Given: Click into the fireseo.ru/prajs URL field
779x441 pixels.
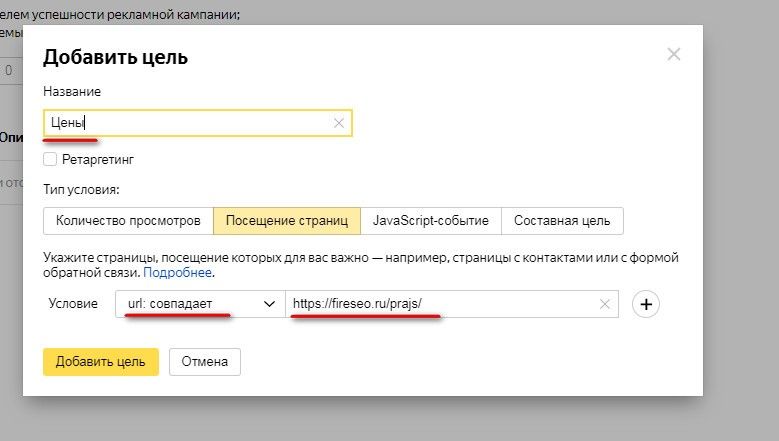Looking at the screenshot, I should [x=440, y=304].
